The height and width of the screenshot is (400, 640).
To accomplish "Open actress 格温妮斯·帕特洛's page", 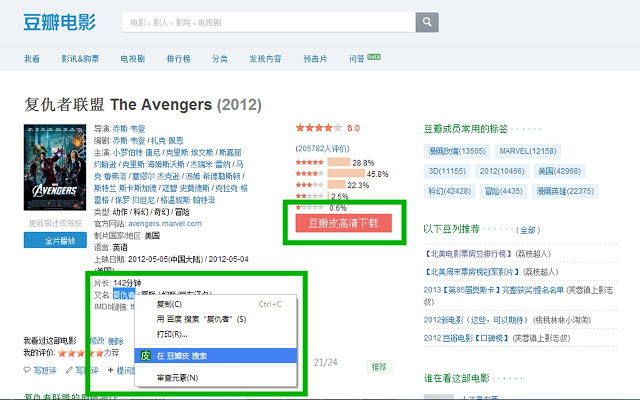I will [x=187, y=200].
